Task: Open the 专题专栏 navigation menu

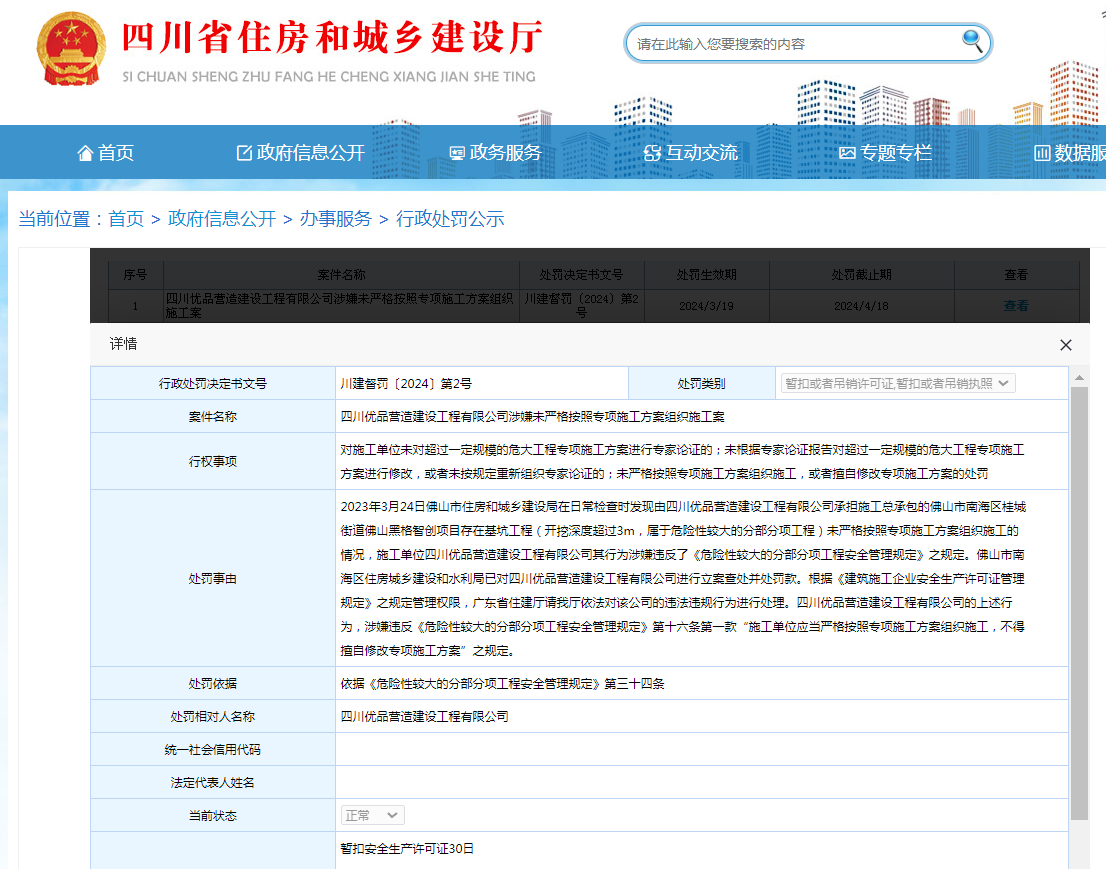Action: (x=886, y=153)
